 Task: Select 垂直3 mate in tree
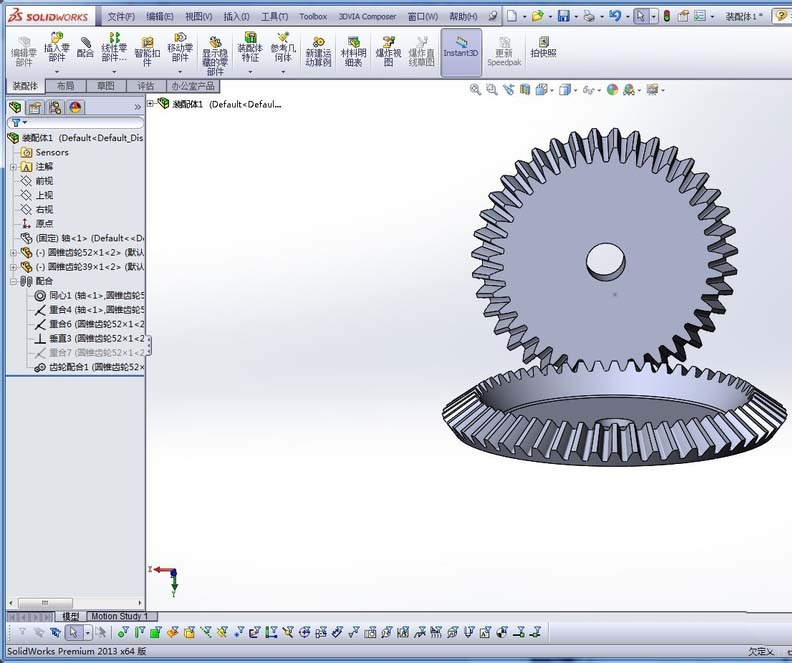click(88, 338)
